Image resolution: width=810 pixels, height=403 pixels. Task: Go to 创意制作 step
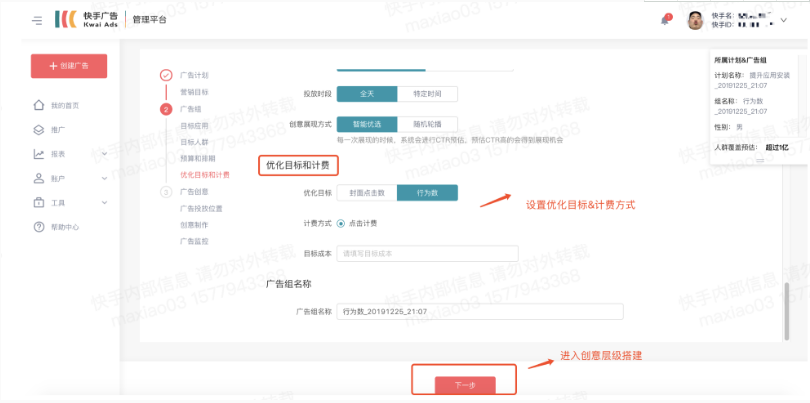194,225
